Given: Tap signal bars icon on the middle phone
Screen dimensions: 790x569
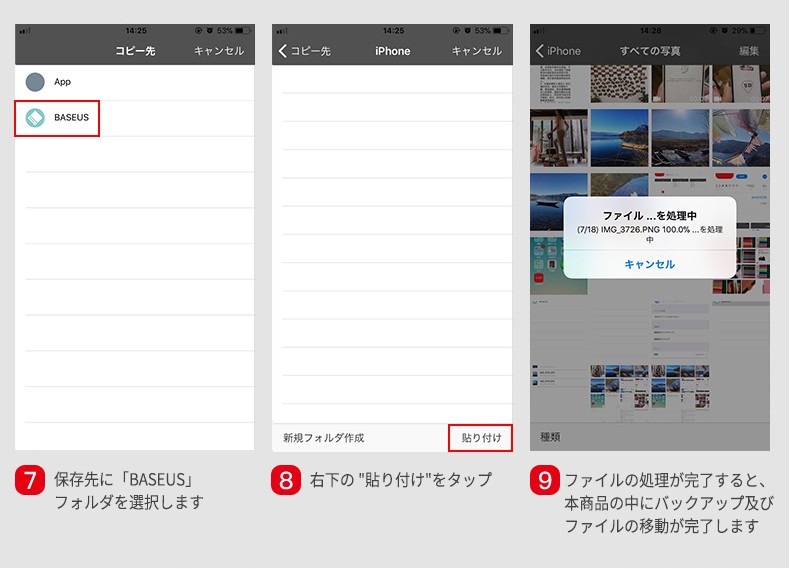Looking at the screenshot, I should point(281,31).
